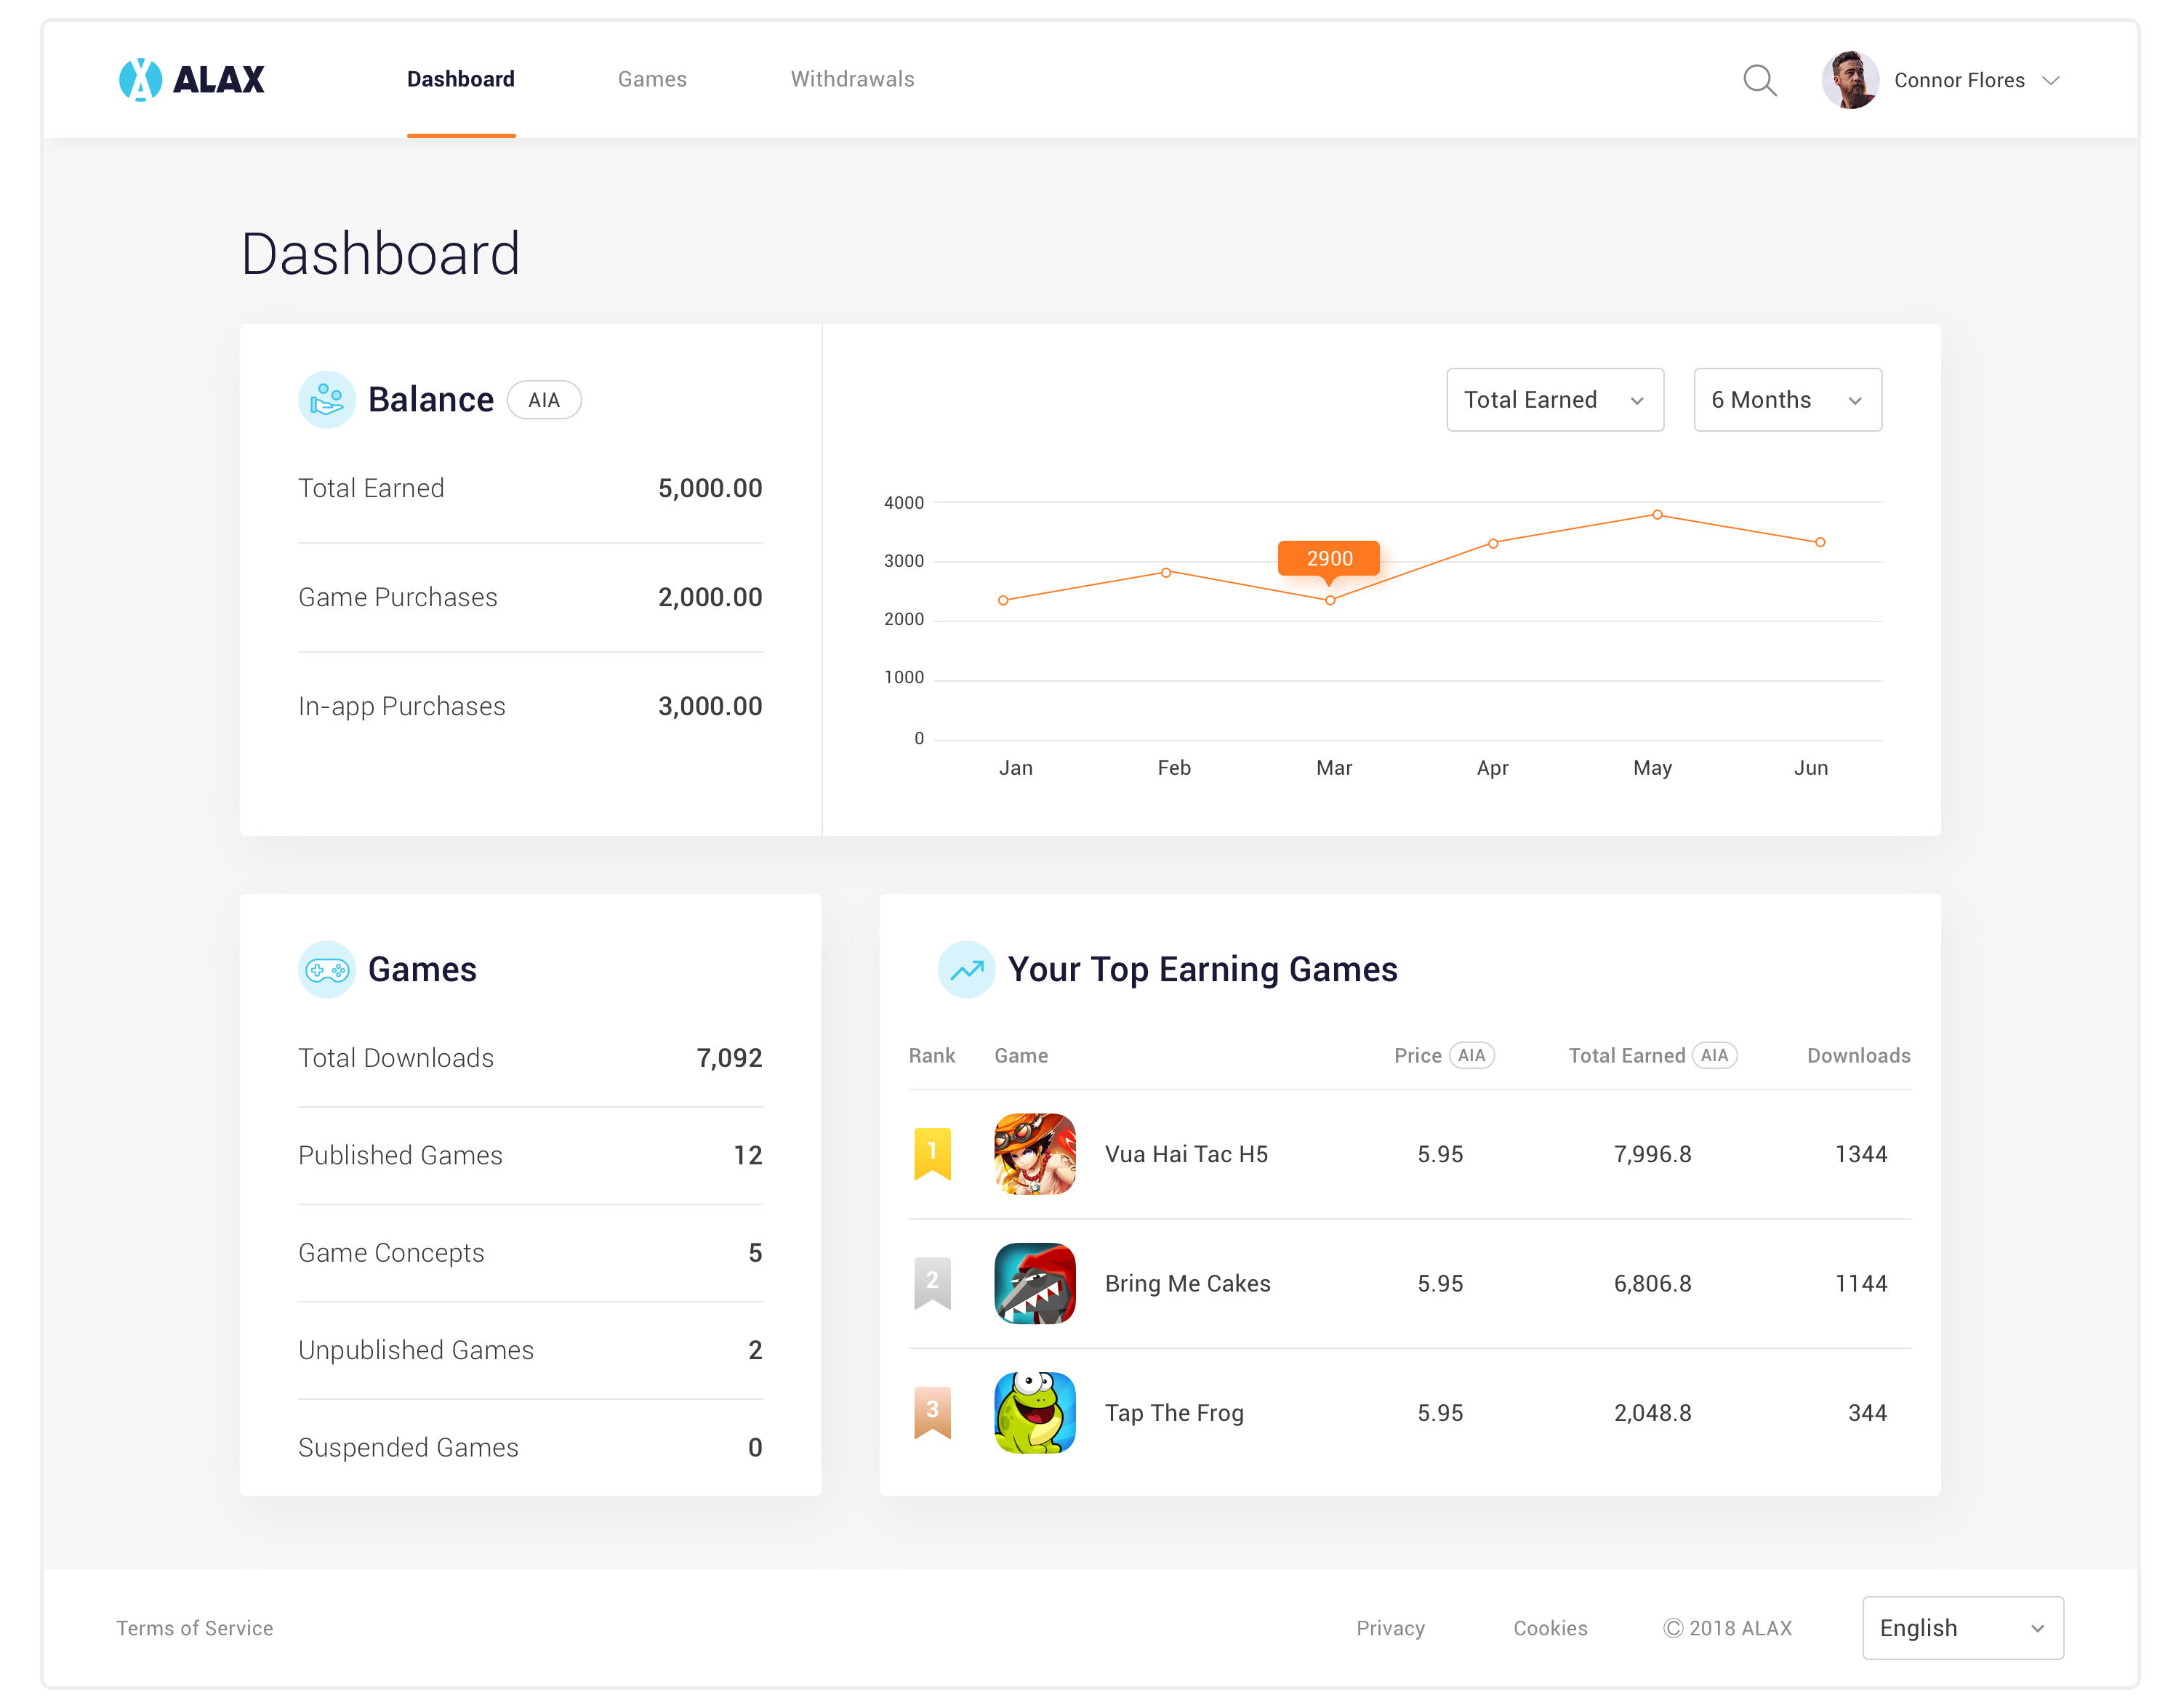Switch to the Games tab

(652, 79)
